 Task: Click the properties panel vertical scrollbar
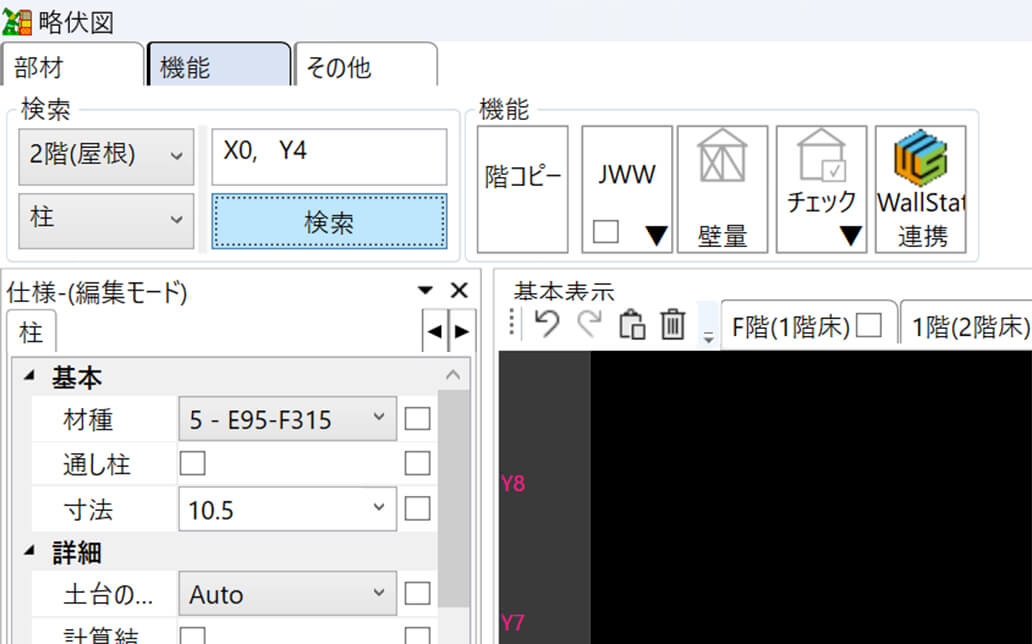point(454,500)
